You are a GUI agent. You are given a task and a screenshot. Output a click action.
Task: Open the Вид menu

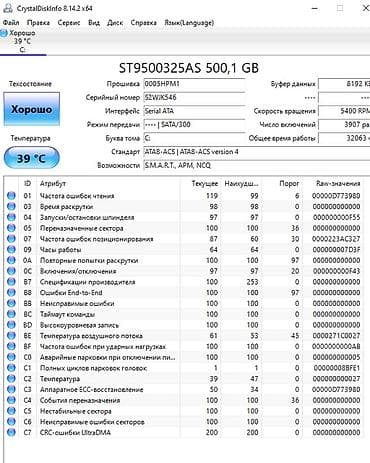(94, 23)
